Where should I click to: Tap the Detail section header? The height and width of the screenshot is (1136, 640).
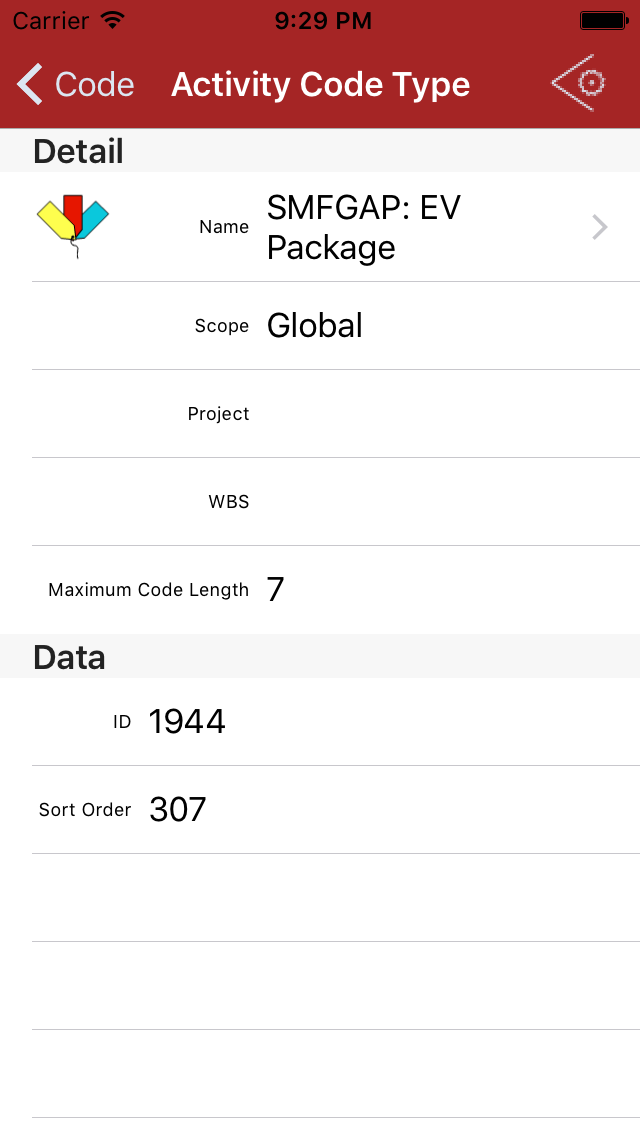78,152
